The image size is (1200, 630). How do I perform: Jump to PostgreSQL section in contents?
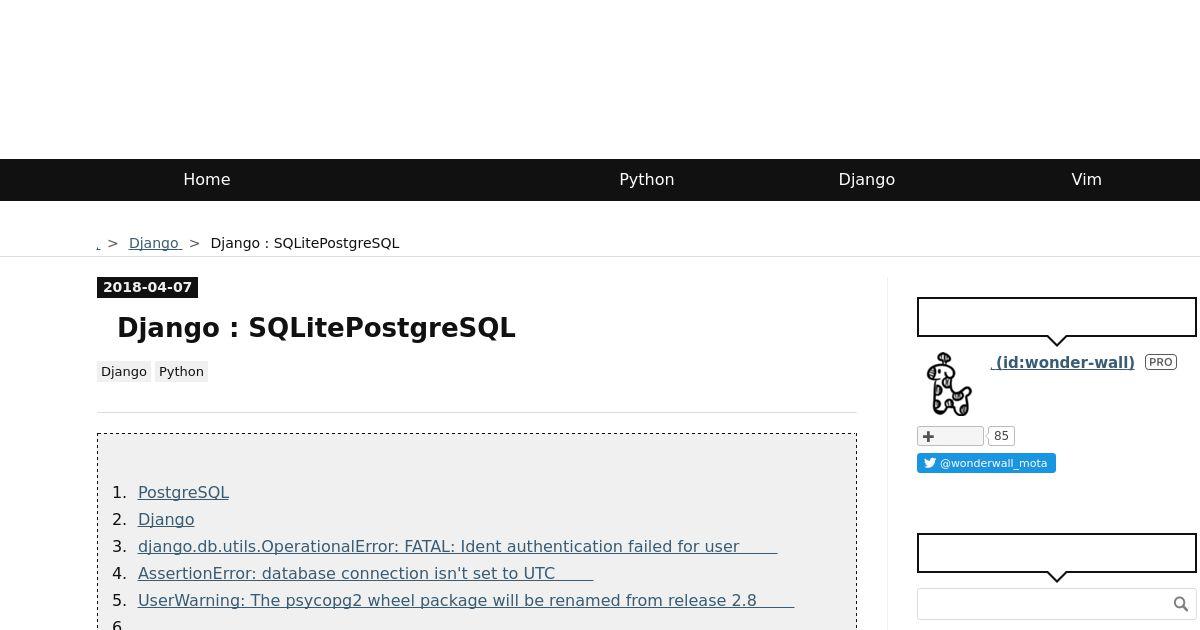coord(183,492)
